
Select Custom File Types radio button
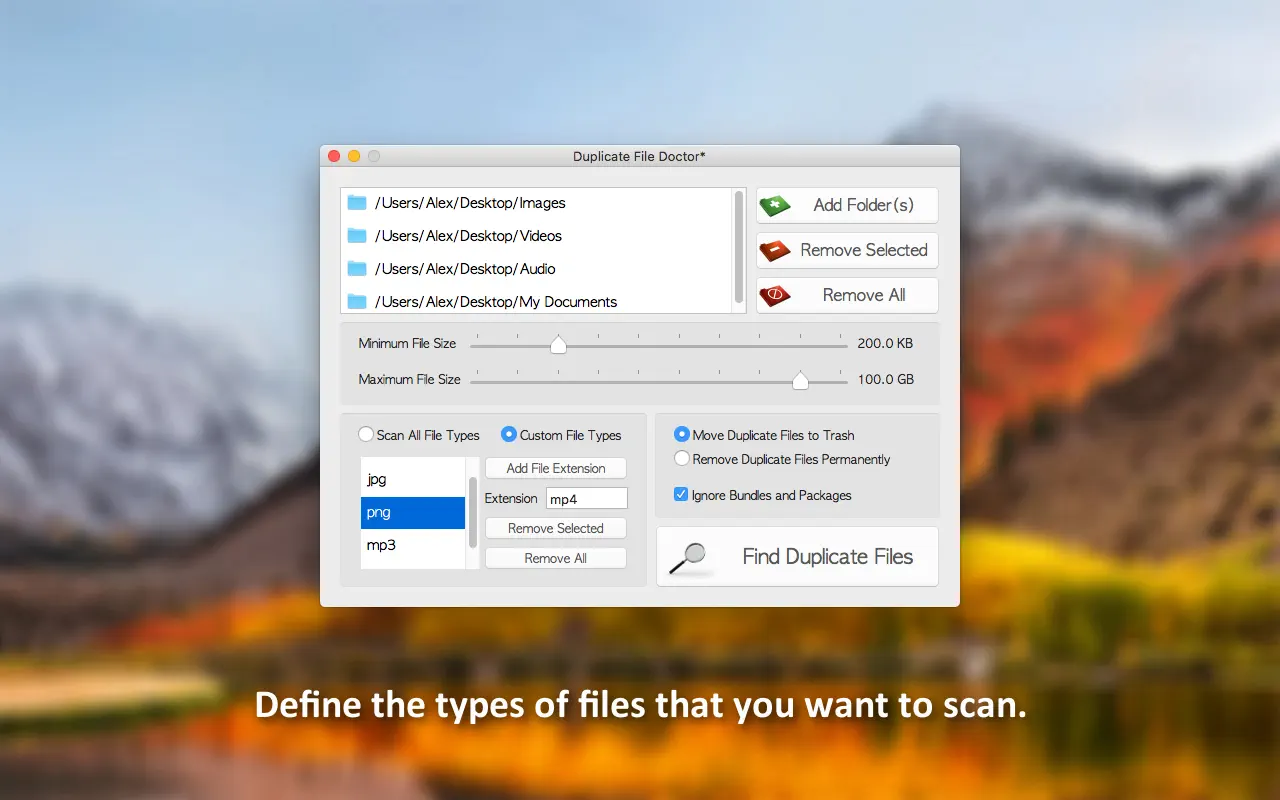tap(509, 435)
